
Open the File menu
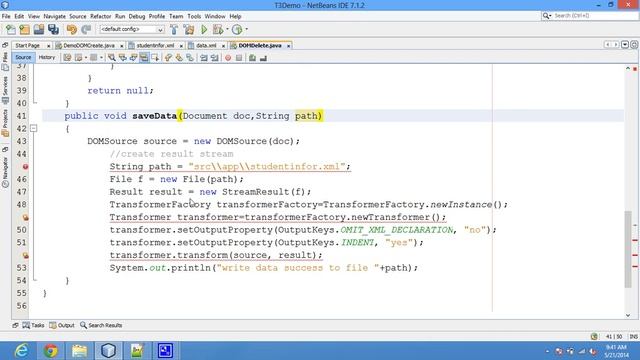pyautogui.click(x=6, y=16)
